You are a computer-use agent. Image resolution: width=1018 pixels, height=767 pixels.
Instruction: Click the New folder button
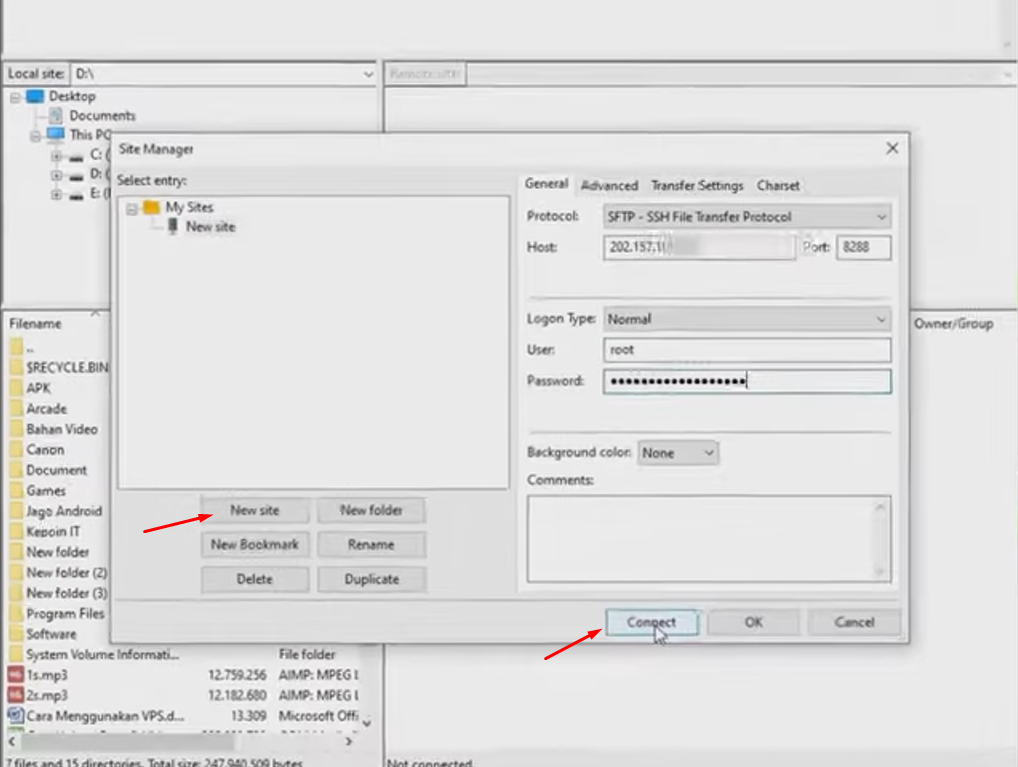[371, 510]
